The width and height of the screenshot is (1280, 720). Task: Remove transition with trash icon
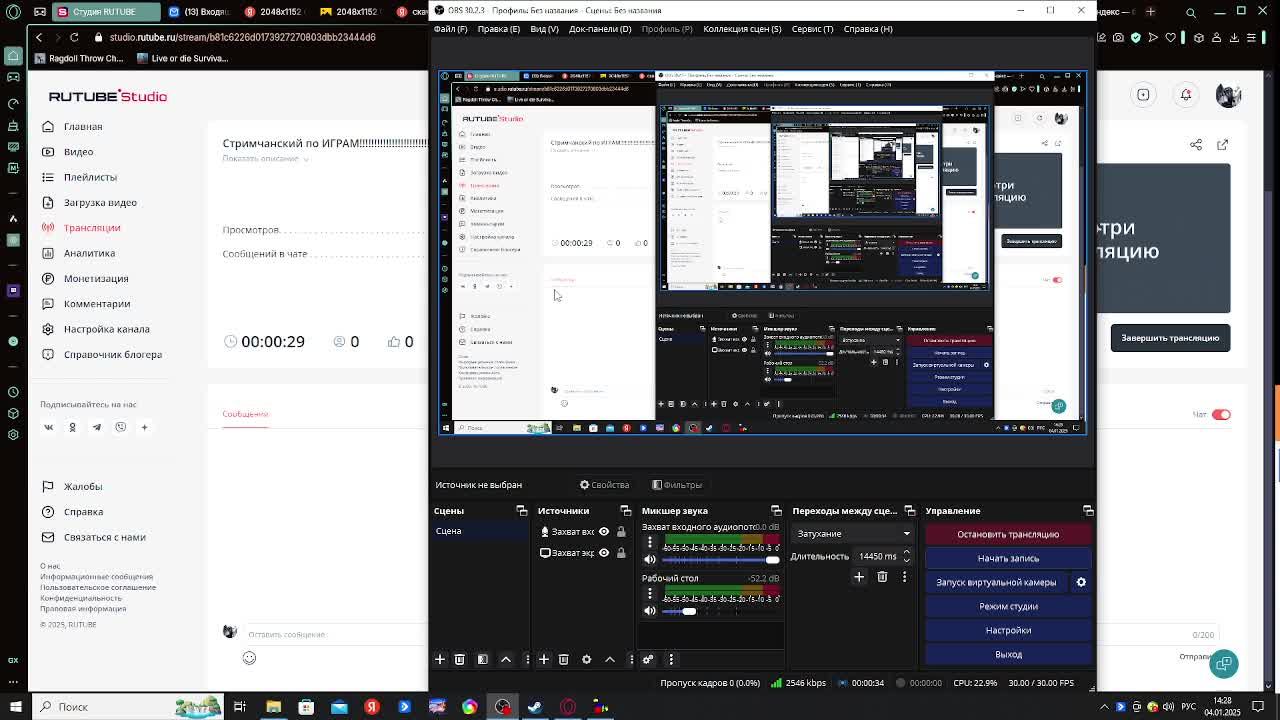pos(882,576)
